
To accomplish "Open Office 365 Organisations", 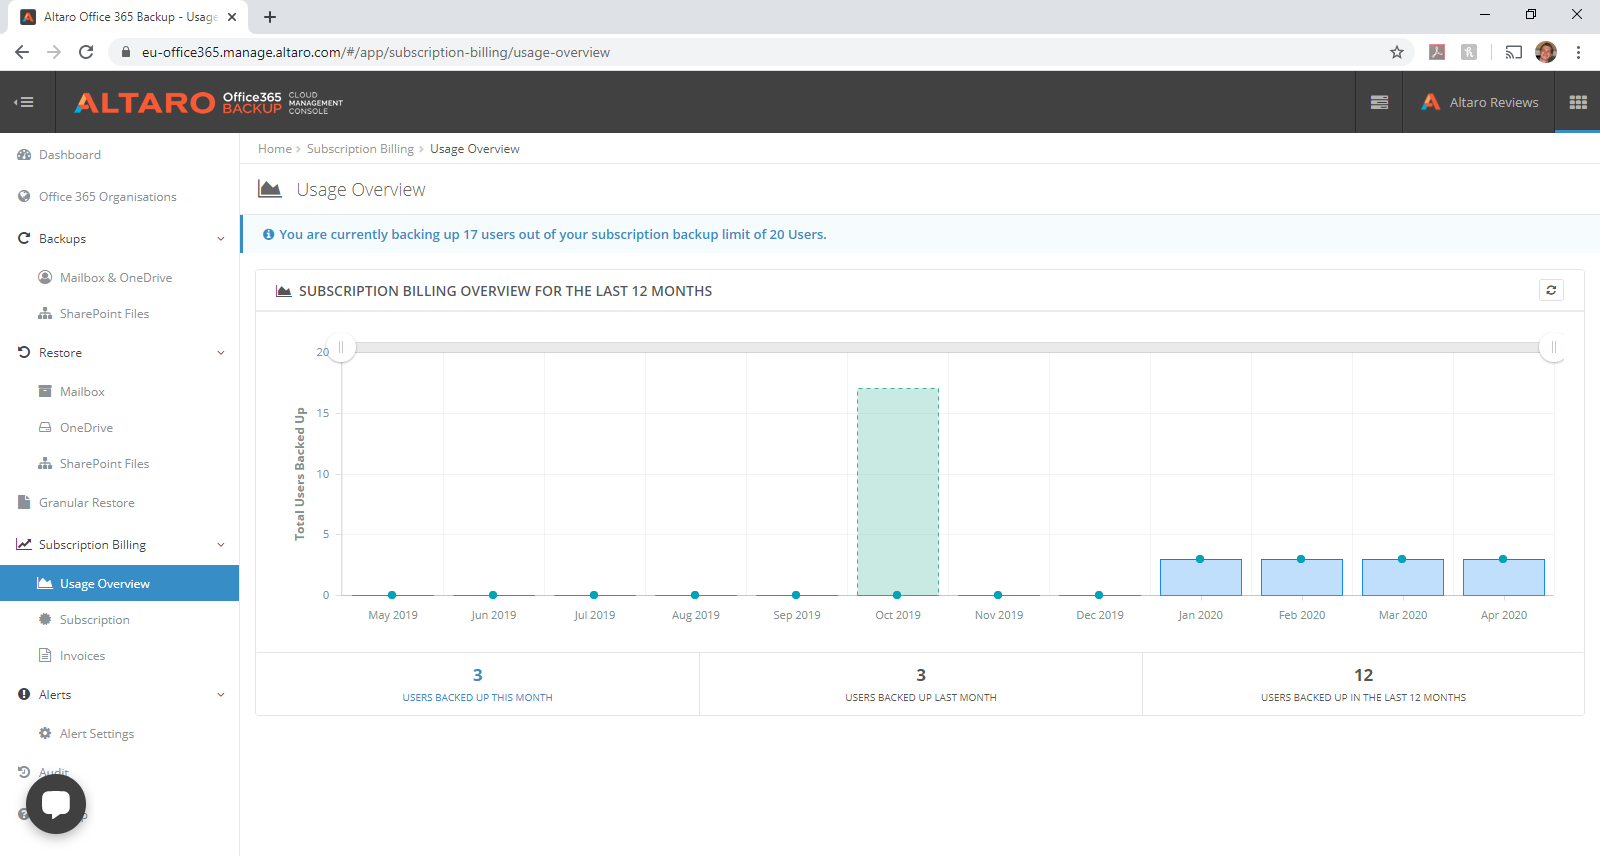I will (108, 197).
